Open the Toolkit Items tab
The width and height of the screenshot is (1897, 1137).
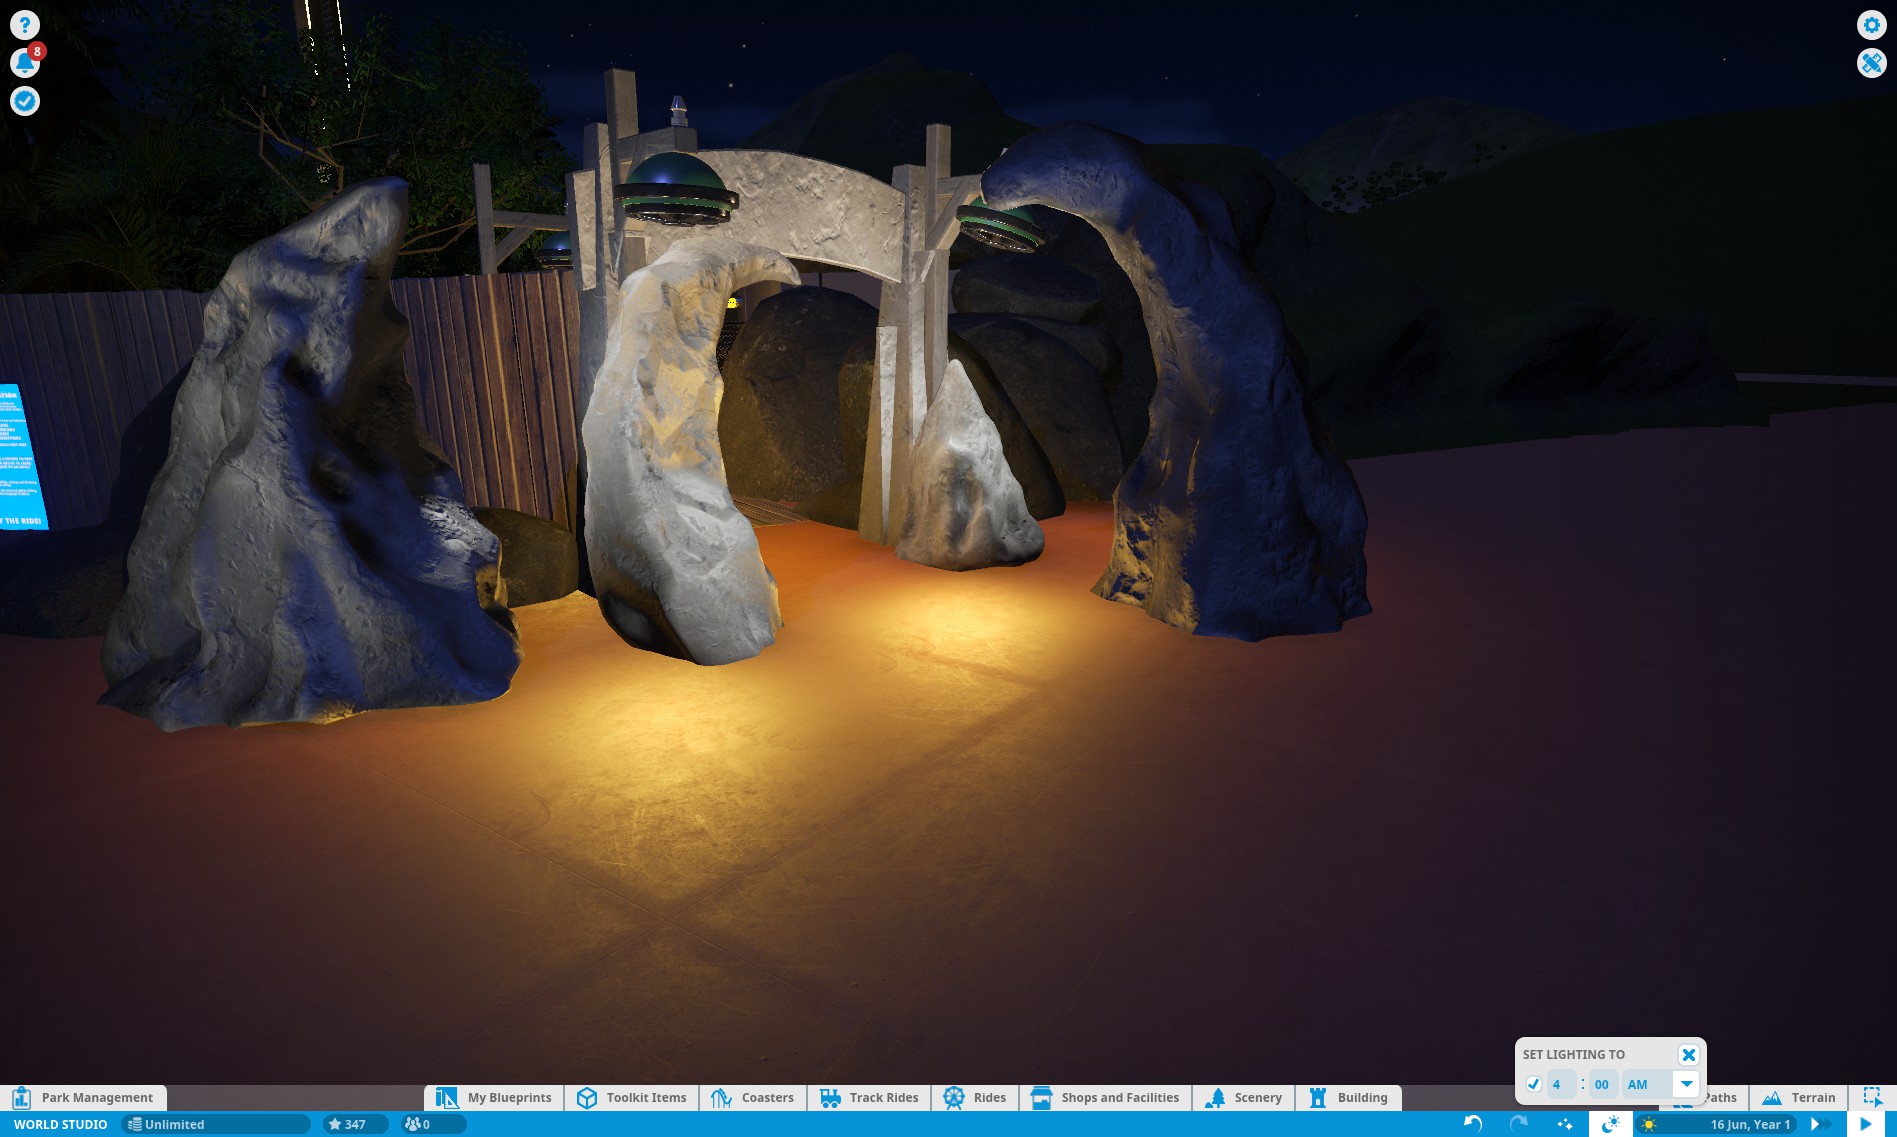632,1097
